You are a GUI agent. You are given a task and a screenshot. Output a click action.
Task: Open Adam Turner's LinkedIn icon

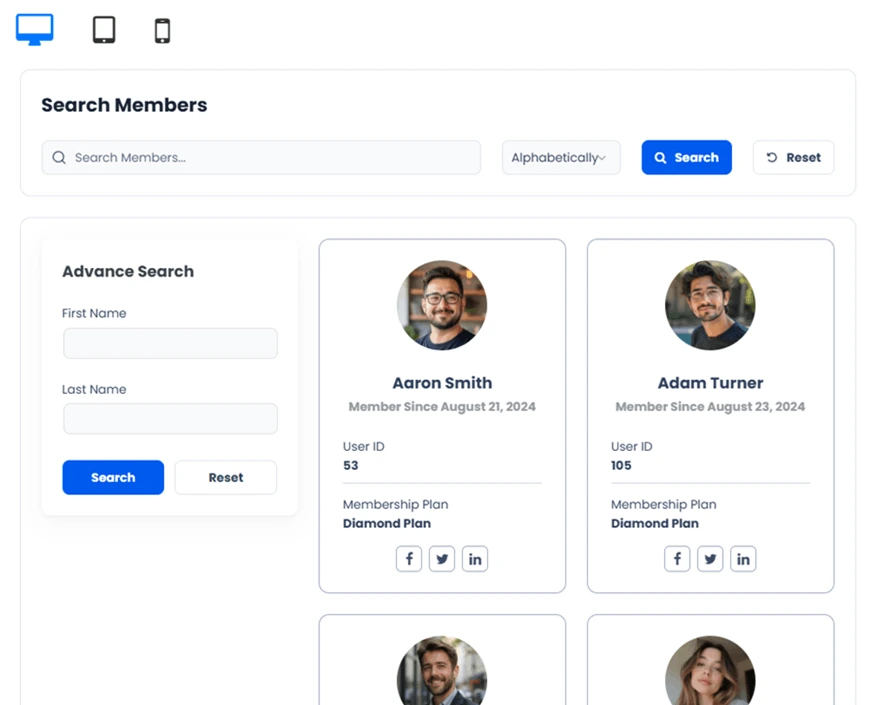click(743, 559)
